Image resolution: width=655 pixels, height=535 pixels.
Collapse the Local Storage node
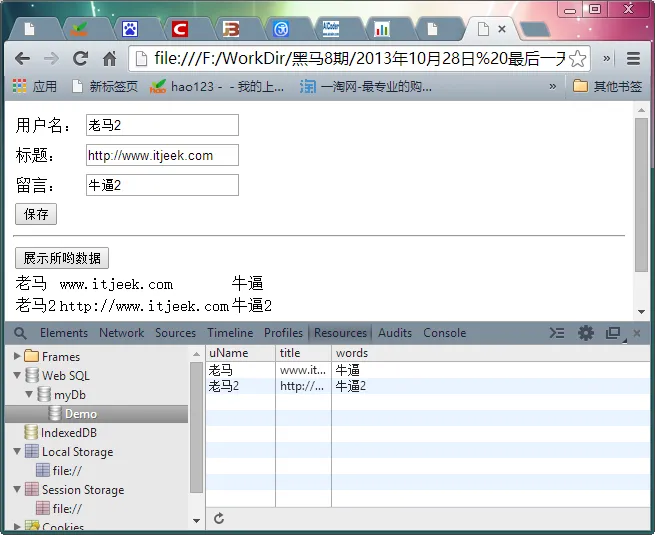(17, 452)
